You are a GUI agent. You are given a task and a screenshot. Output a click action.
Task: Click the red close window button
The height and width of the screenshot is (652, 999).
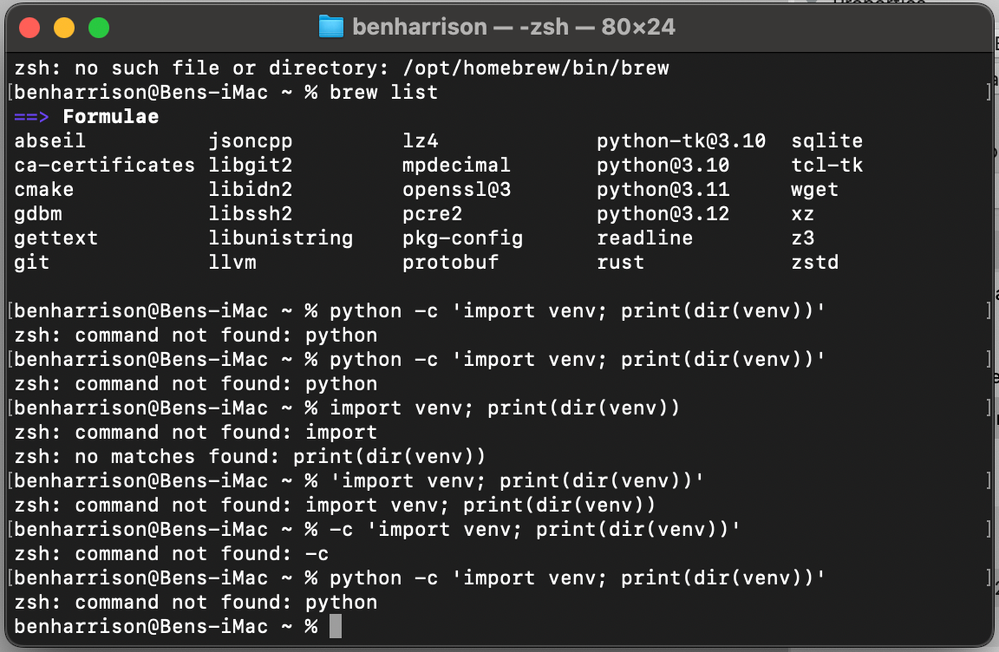(x=31, y=27)
